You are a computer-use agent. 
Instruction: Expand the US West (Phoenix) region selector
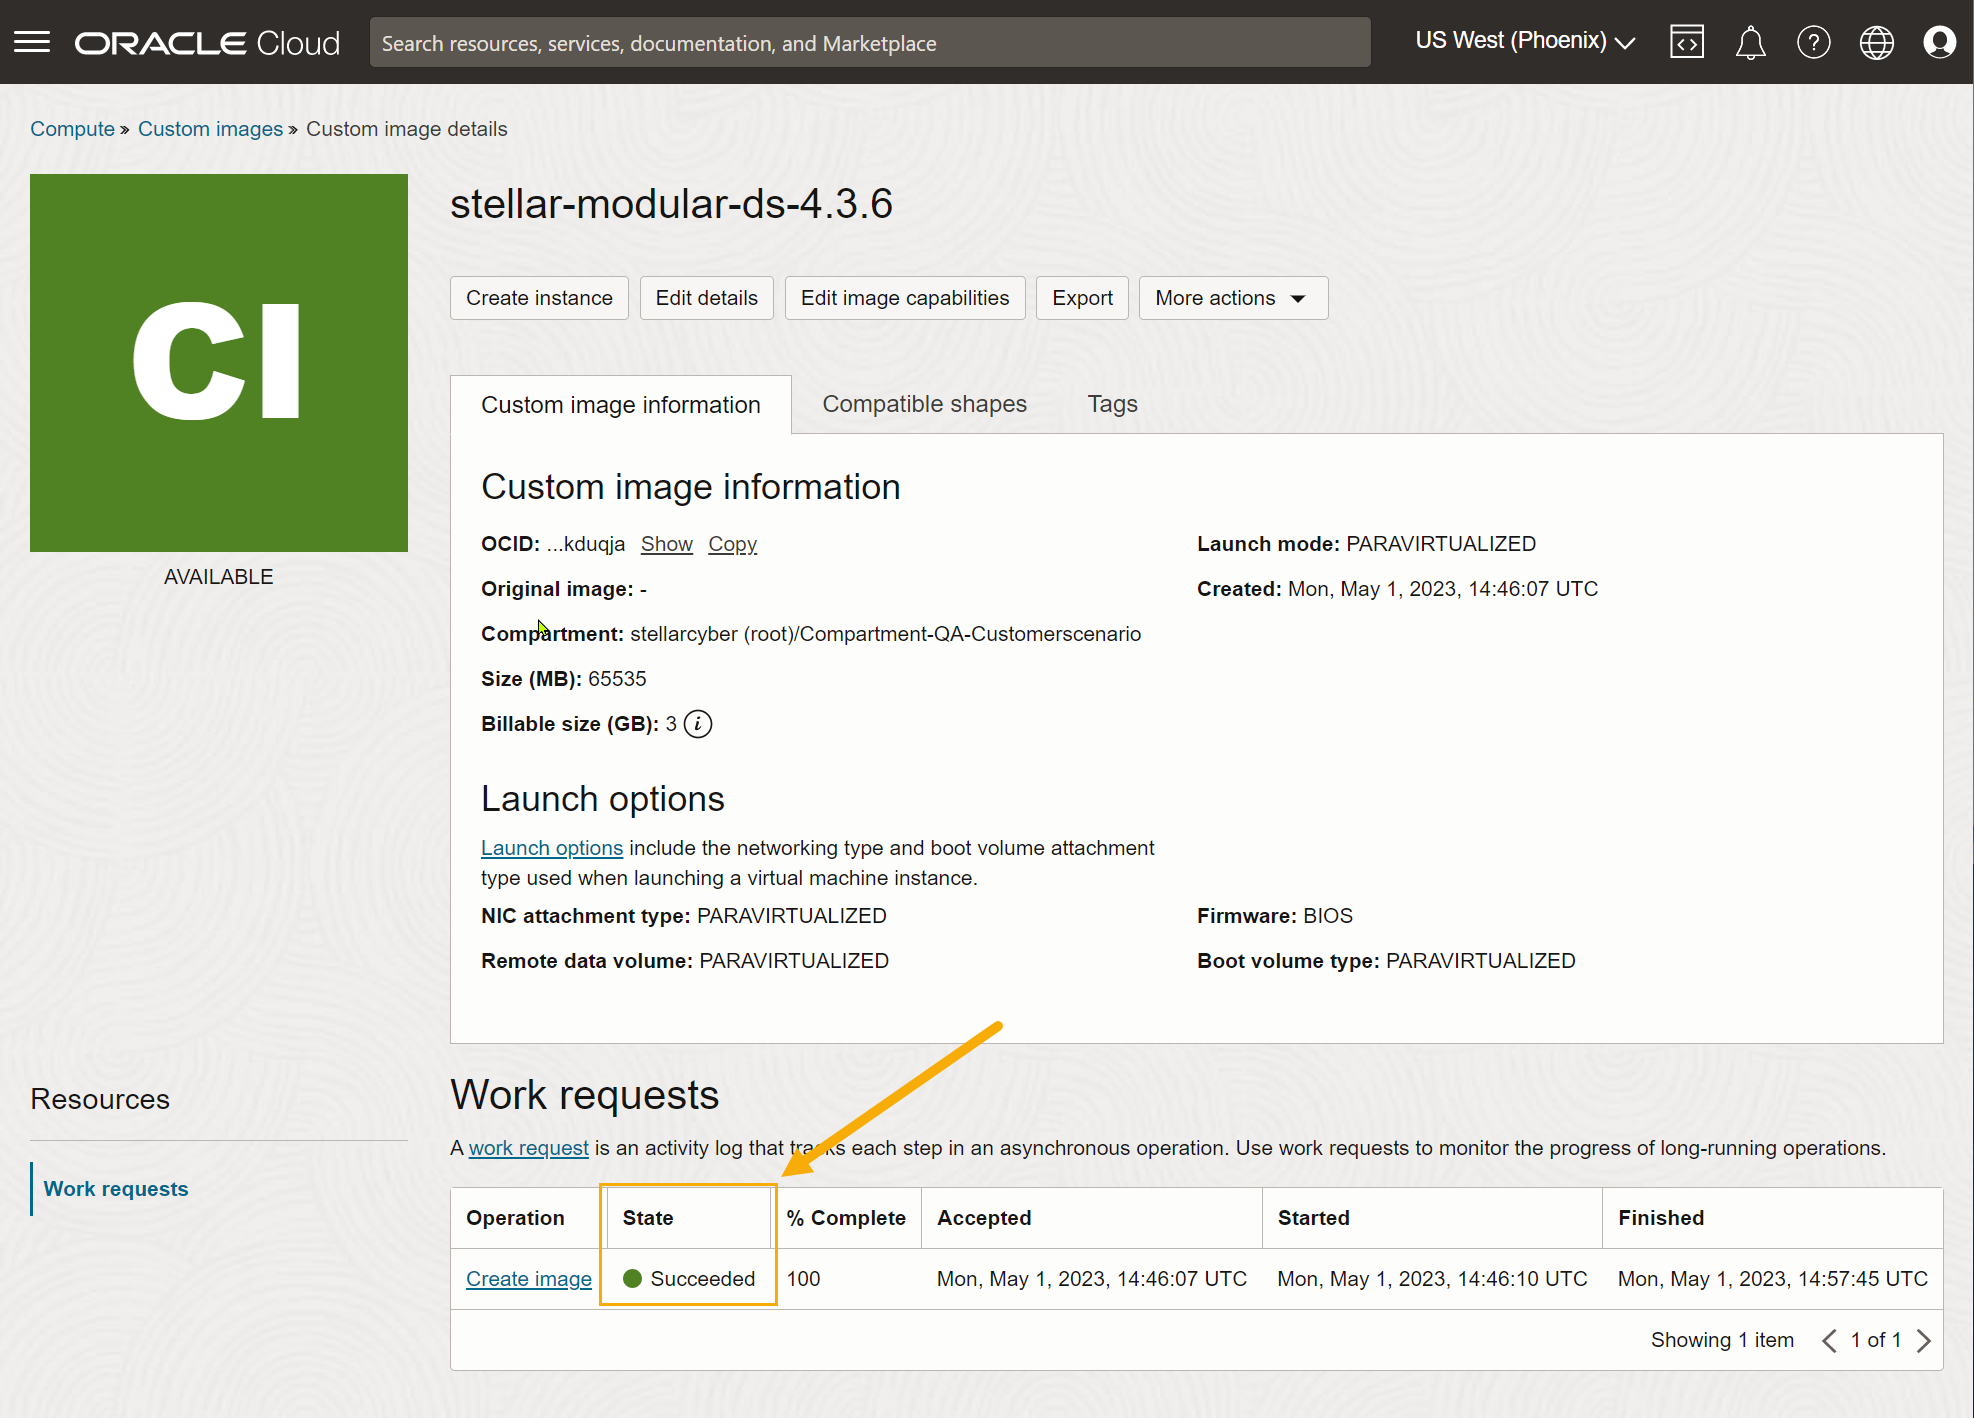coord(1524,41)
